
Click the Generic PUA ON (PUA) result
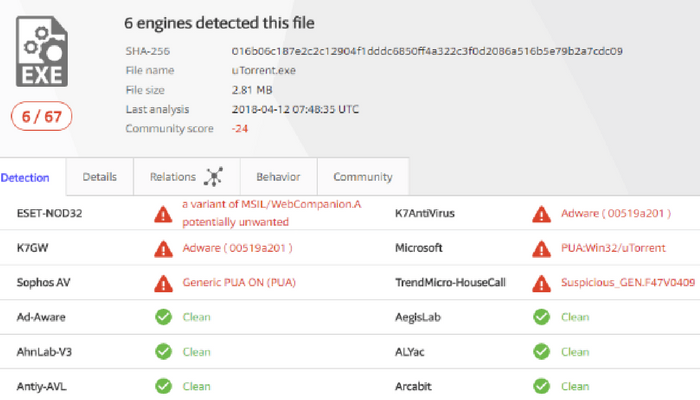(x=239, y=283)
